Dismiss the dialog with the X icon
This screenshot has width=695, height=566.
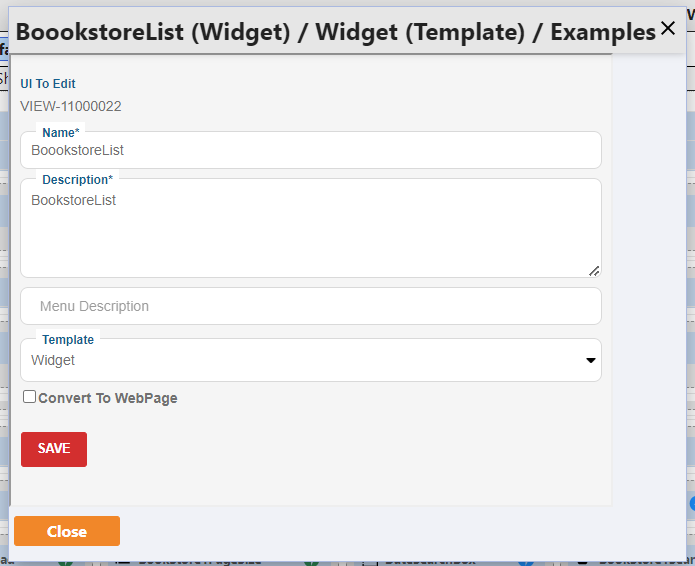(x=668, y=28)
